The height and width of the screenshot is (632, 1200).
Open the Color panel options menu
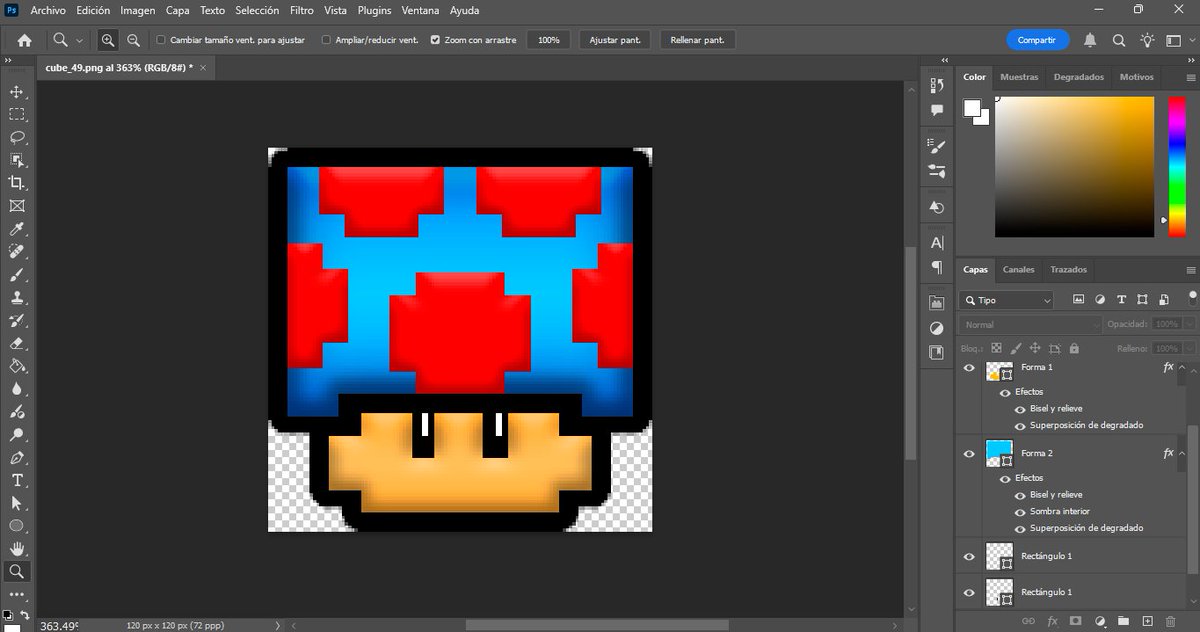click(x=1190, y=77)
